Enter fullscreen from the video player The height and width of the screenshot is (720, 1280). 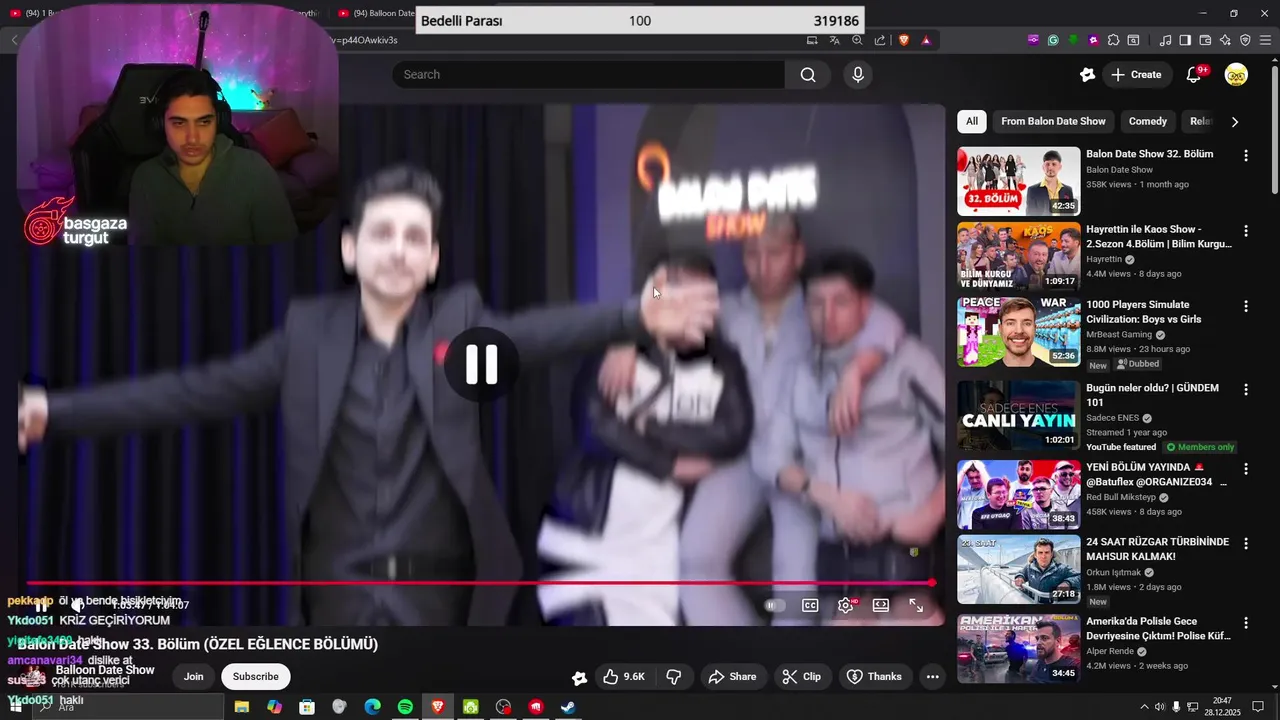click(916, 605)
